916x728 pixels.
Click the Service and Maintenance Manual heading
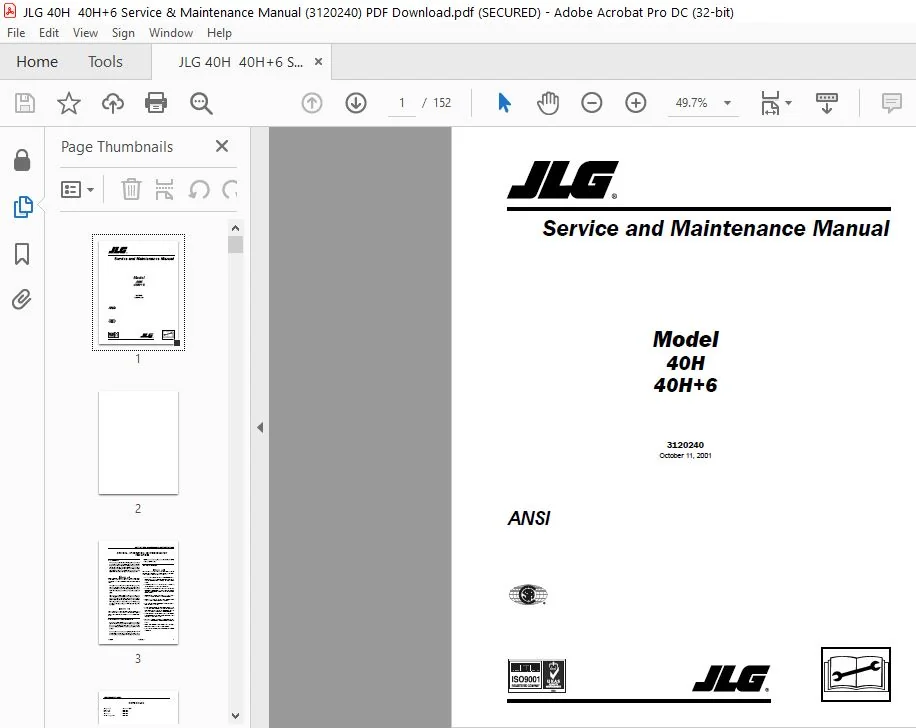click(x=716, y=228)
